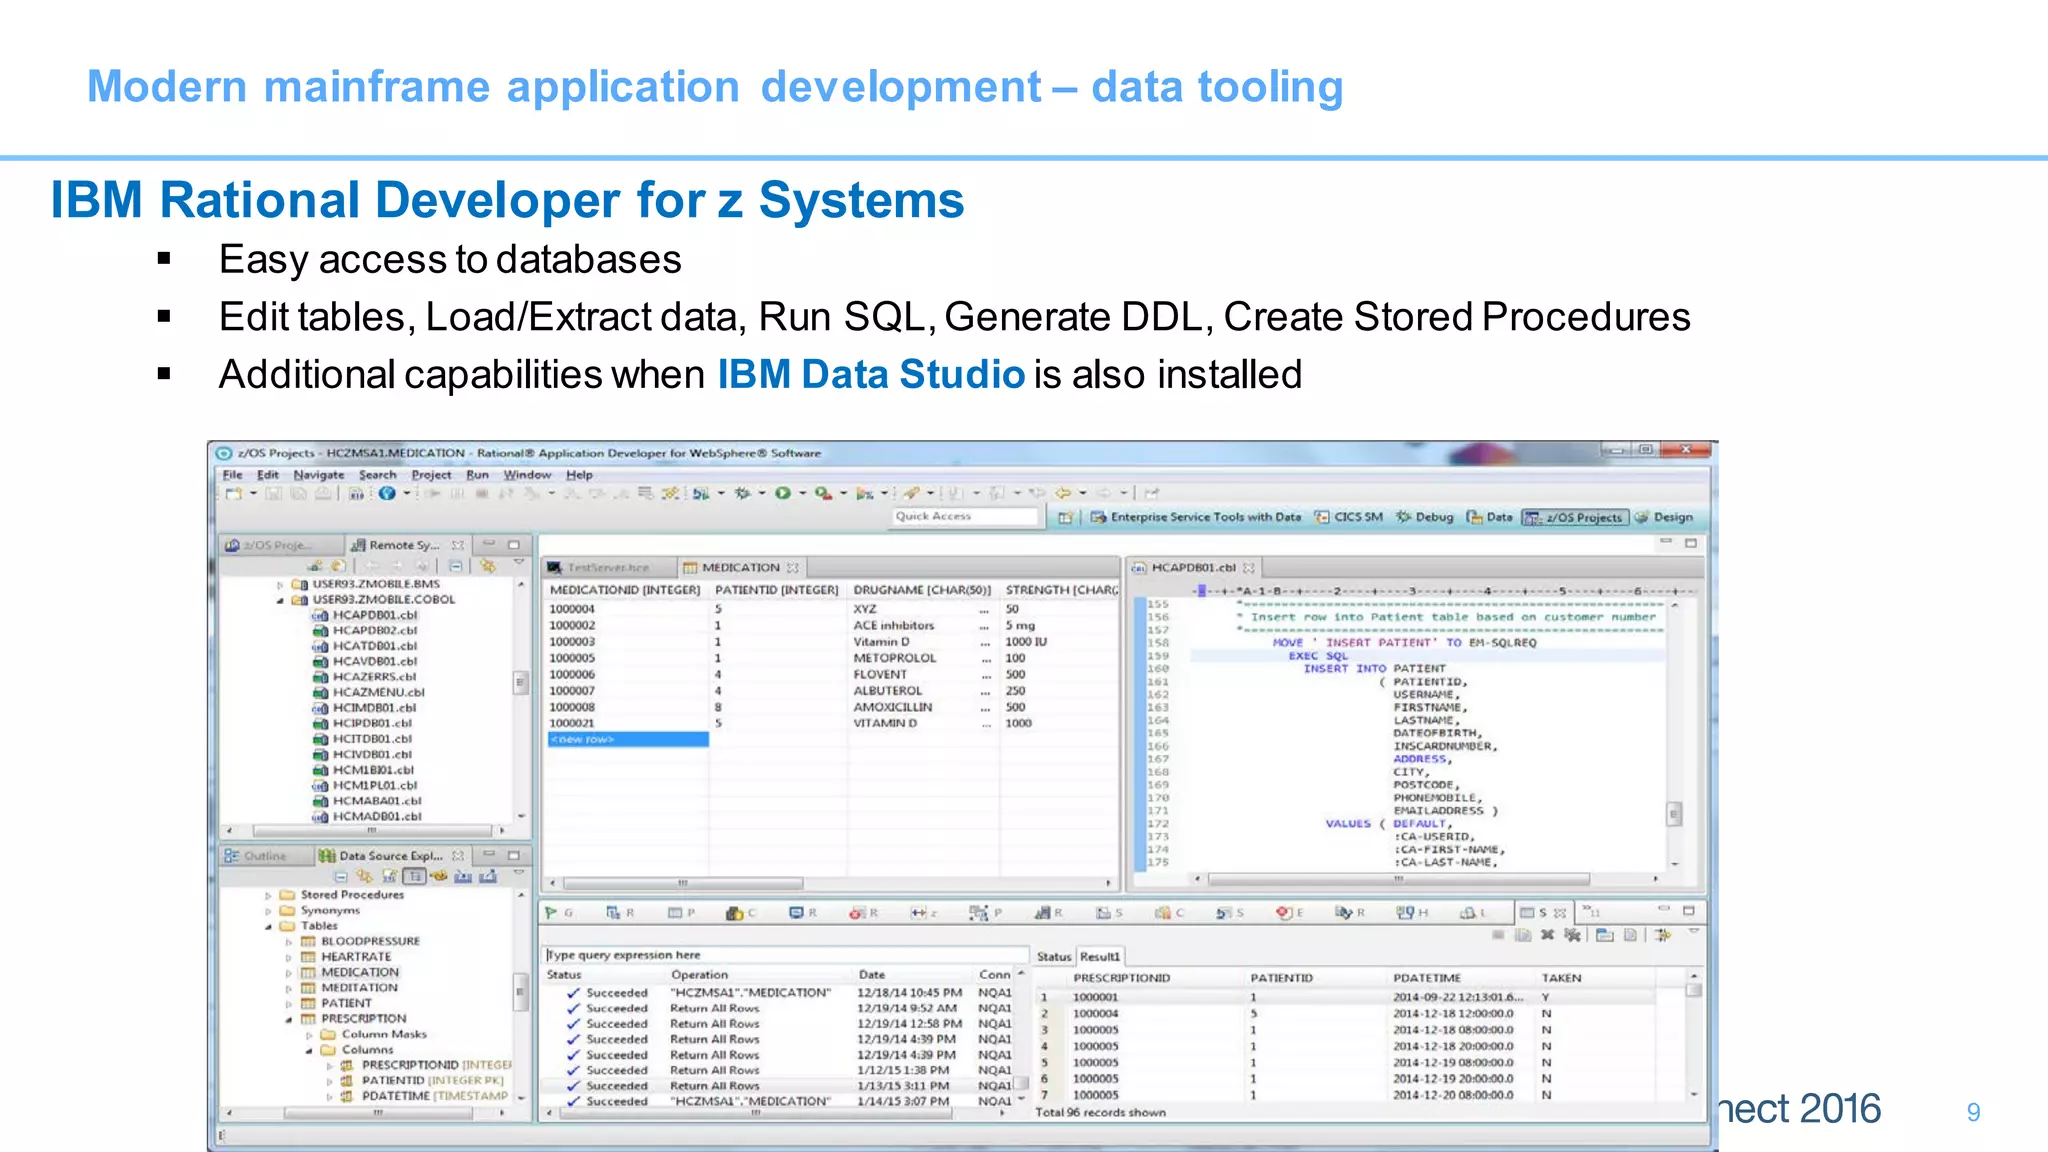Click the Open Perspective icon
The width and height of the screenshot is (2048, 1152).
1066,517
